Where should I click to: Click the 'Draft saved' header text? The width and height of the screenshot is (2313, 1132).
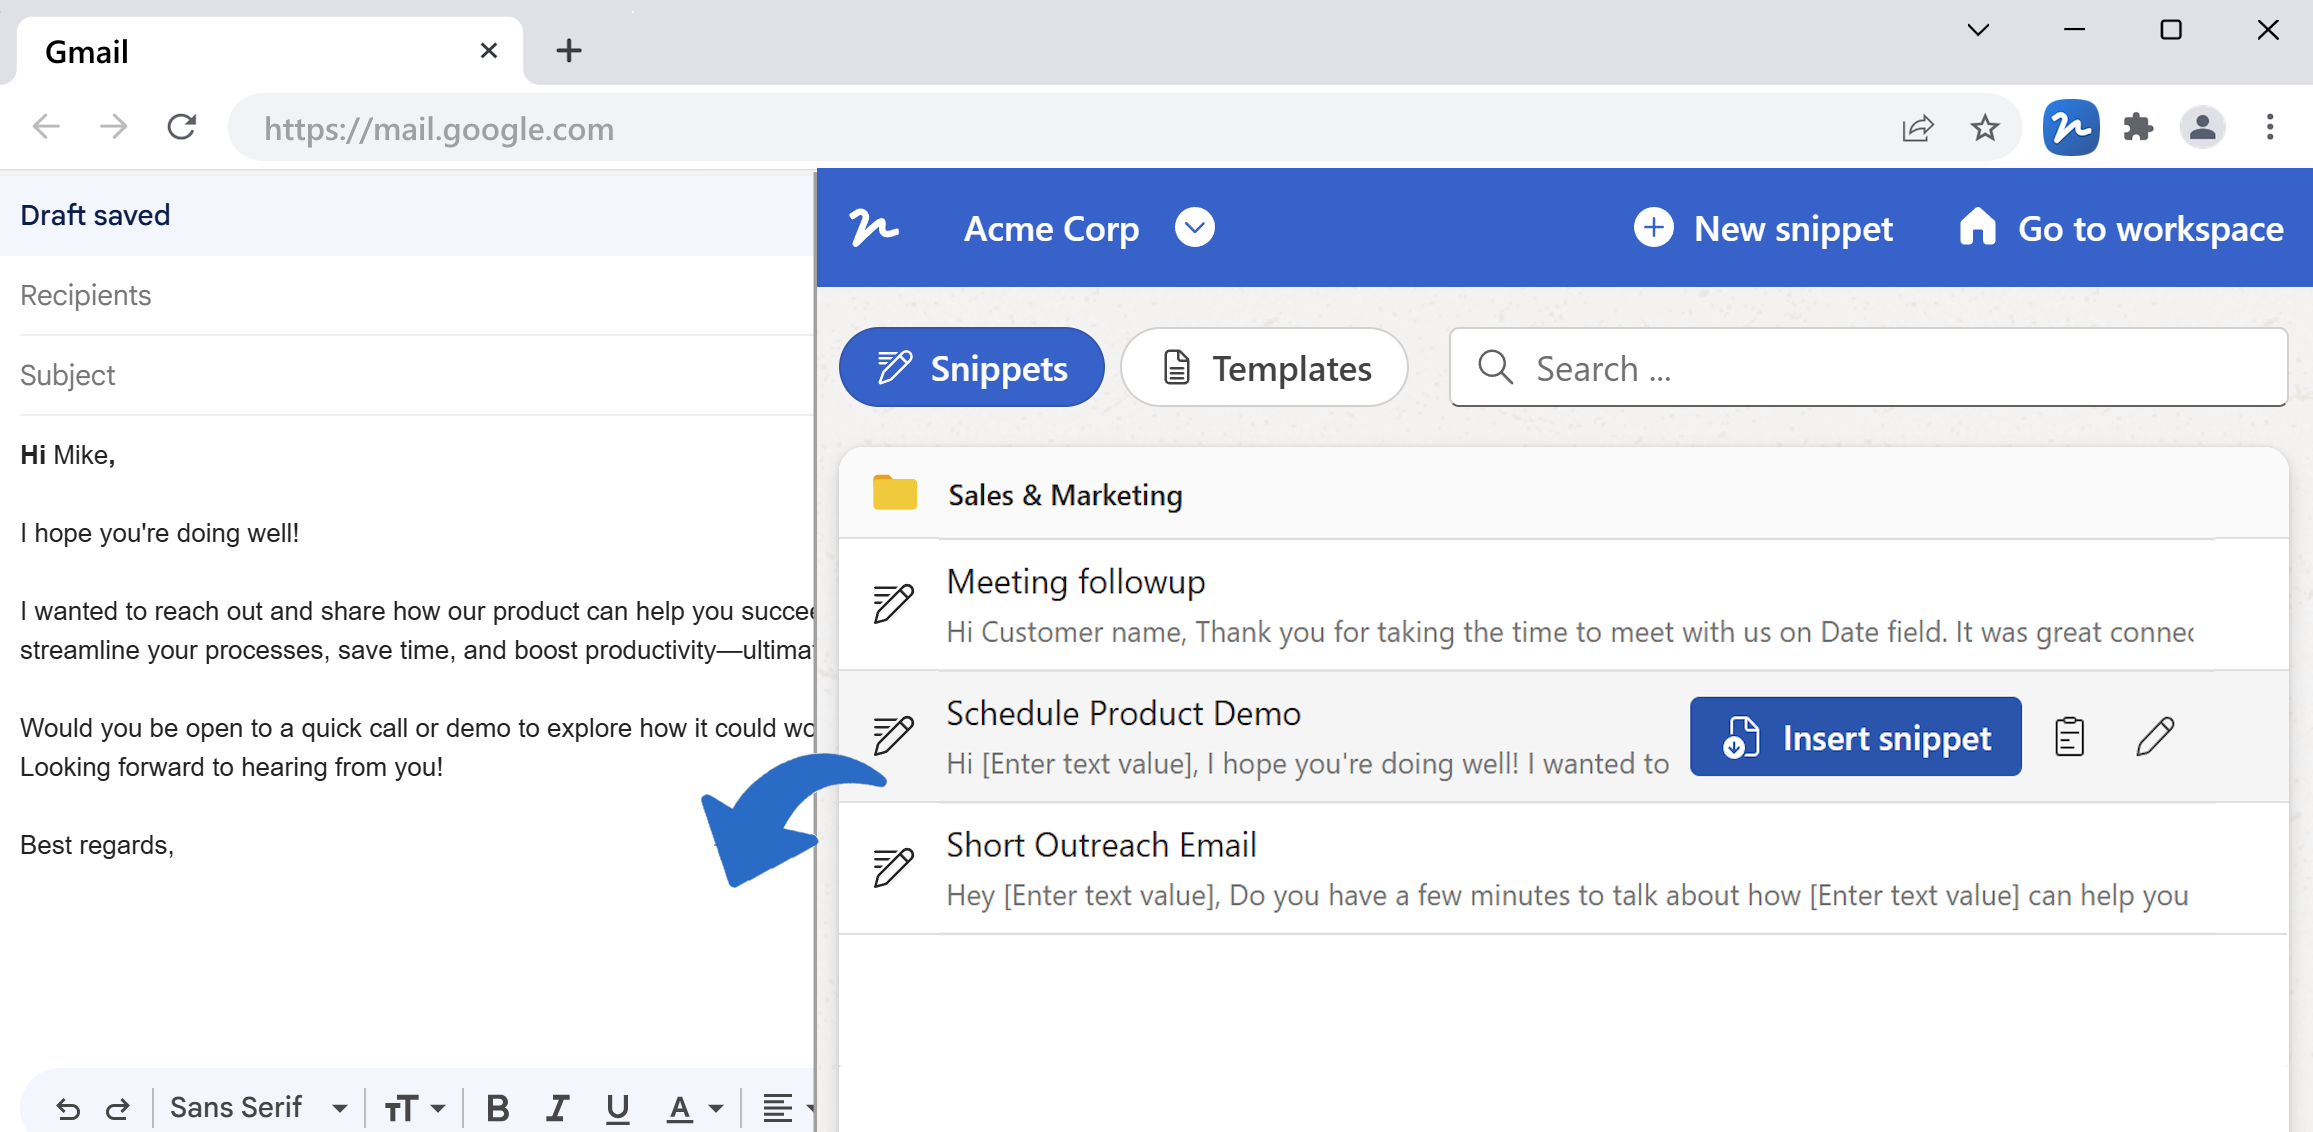pyautogui.click(x=95, y=215)
